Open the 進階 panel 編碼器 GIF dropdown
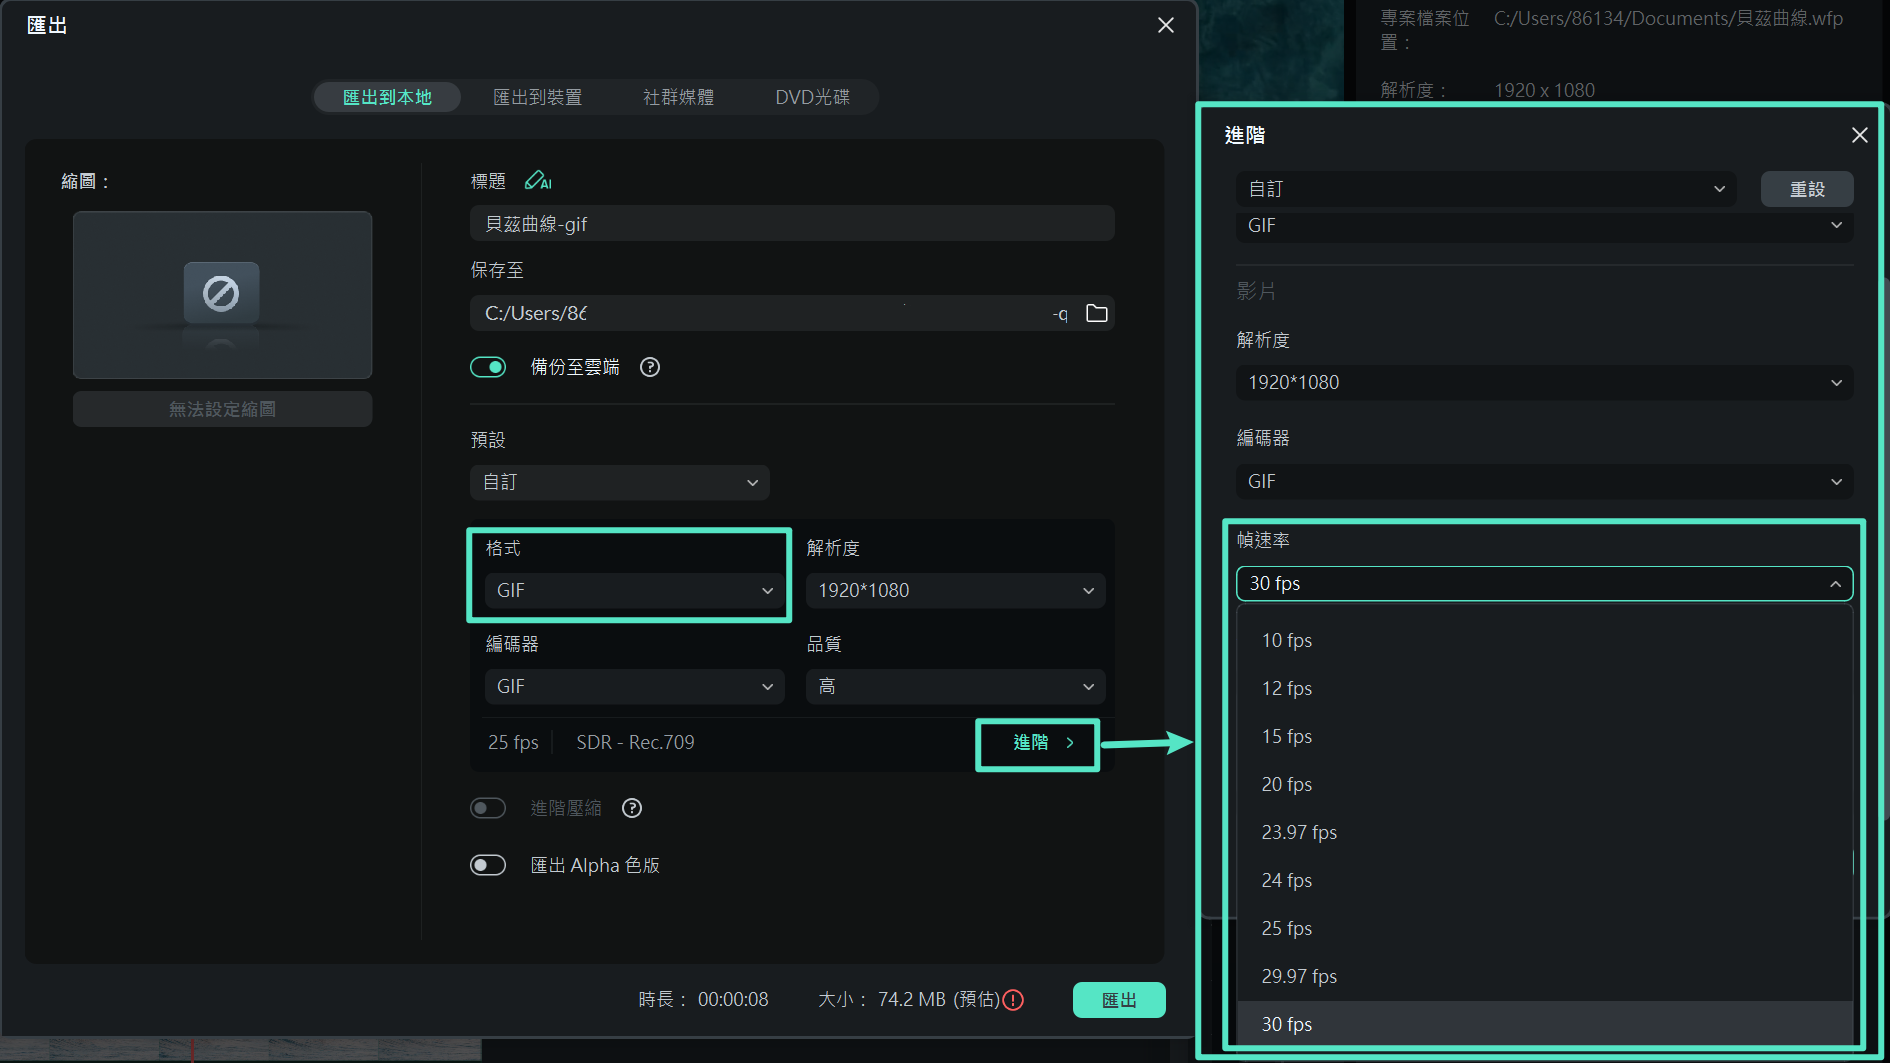Viewport: 1890px width, 1063px height. (1545, 481)
